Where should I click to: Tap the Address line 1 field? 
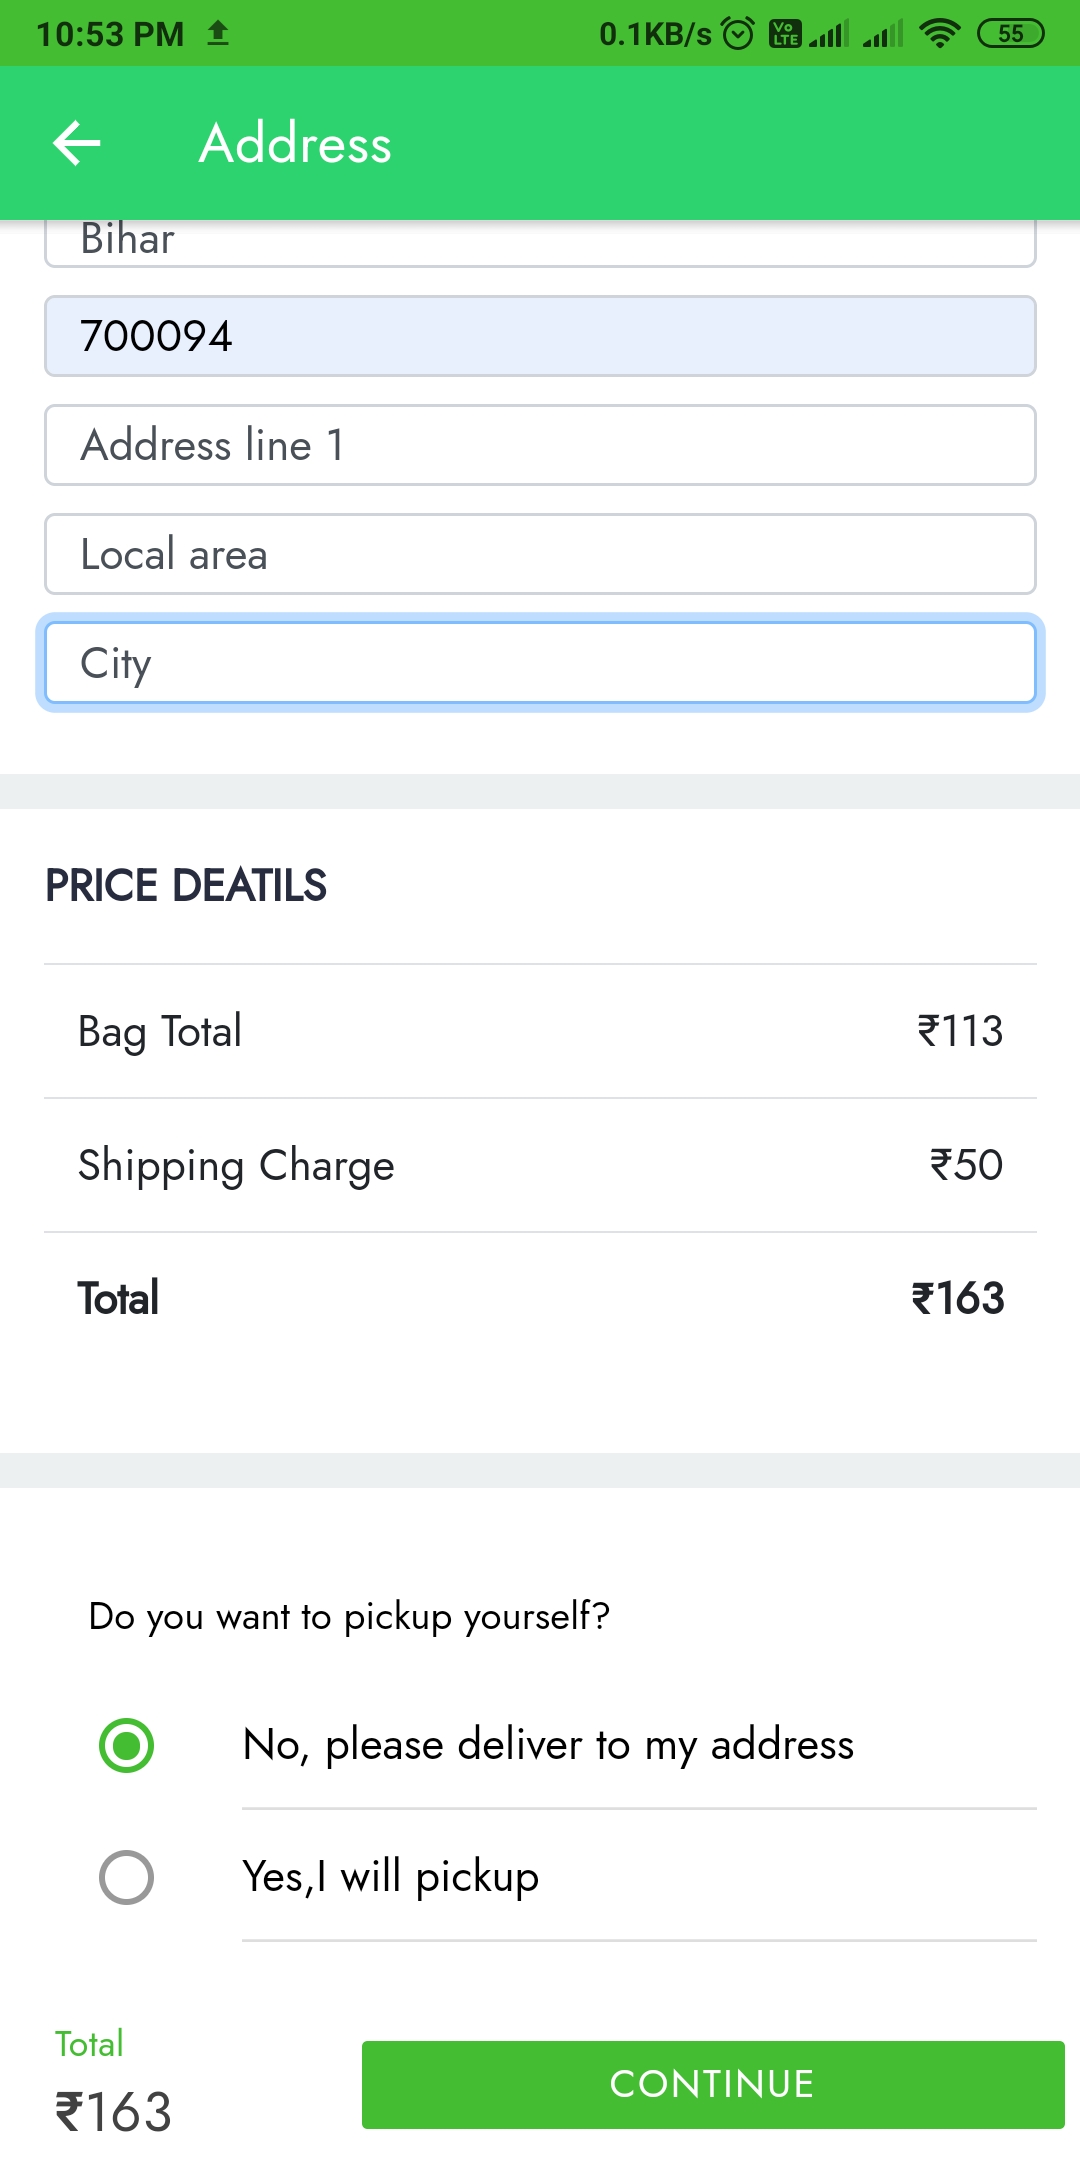coord(540,445)
